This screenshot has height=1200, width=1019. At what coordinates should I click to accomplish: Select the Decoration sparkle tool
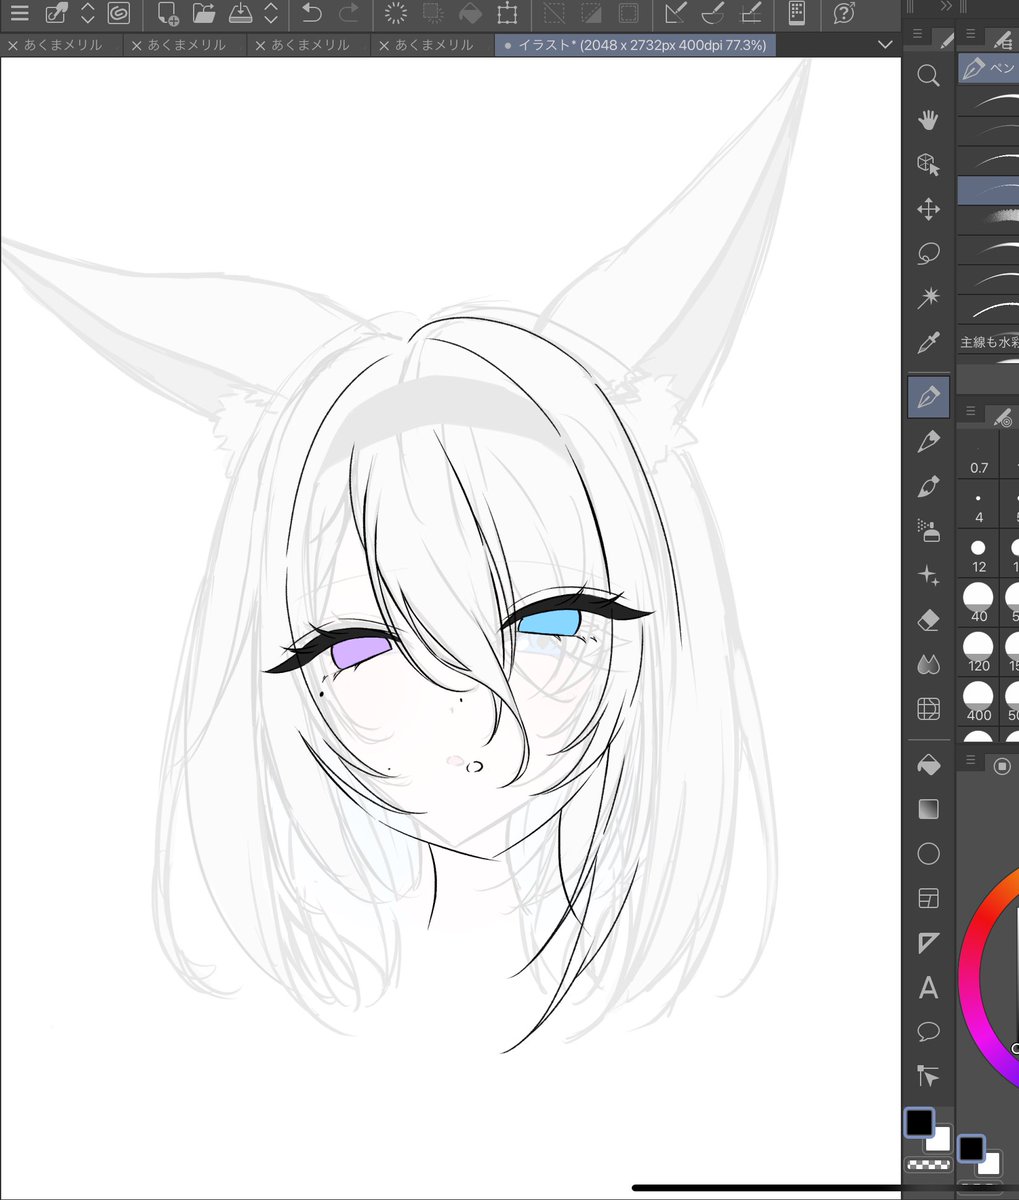click(928, 575)
